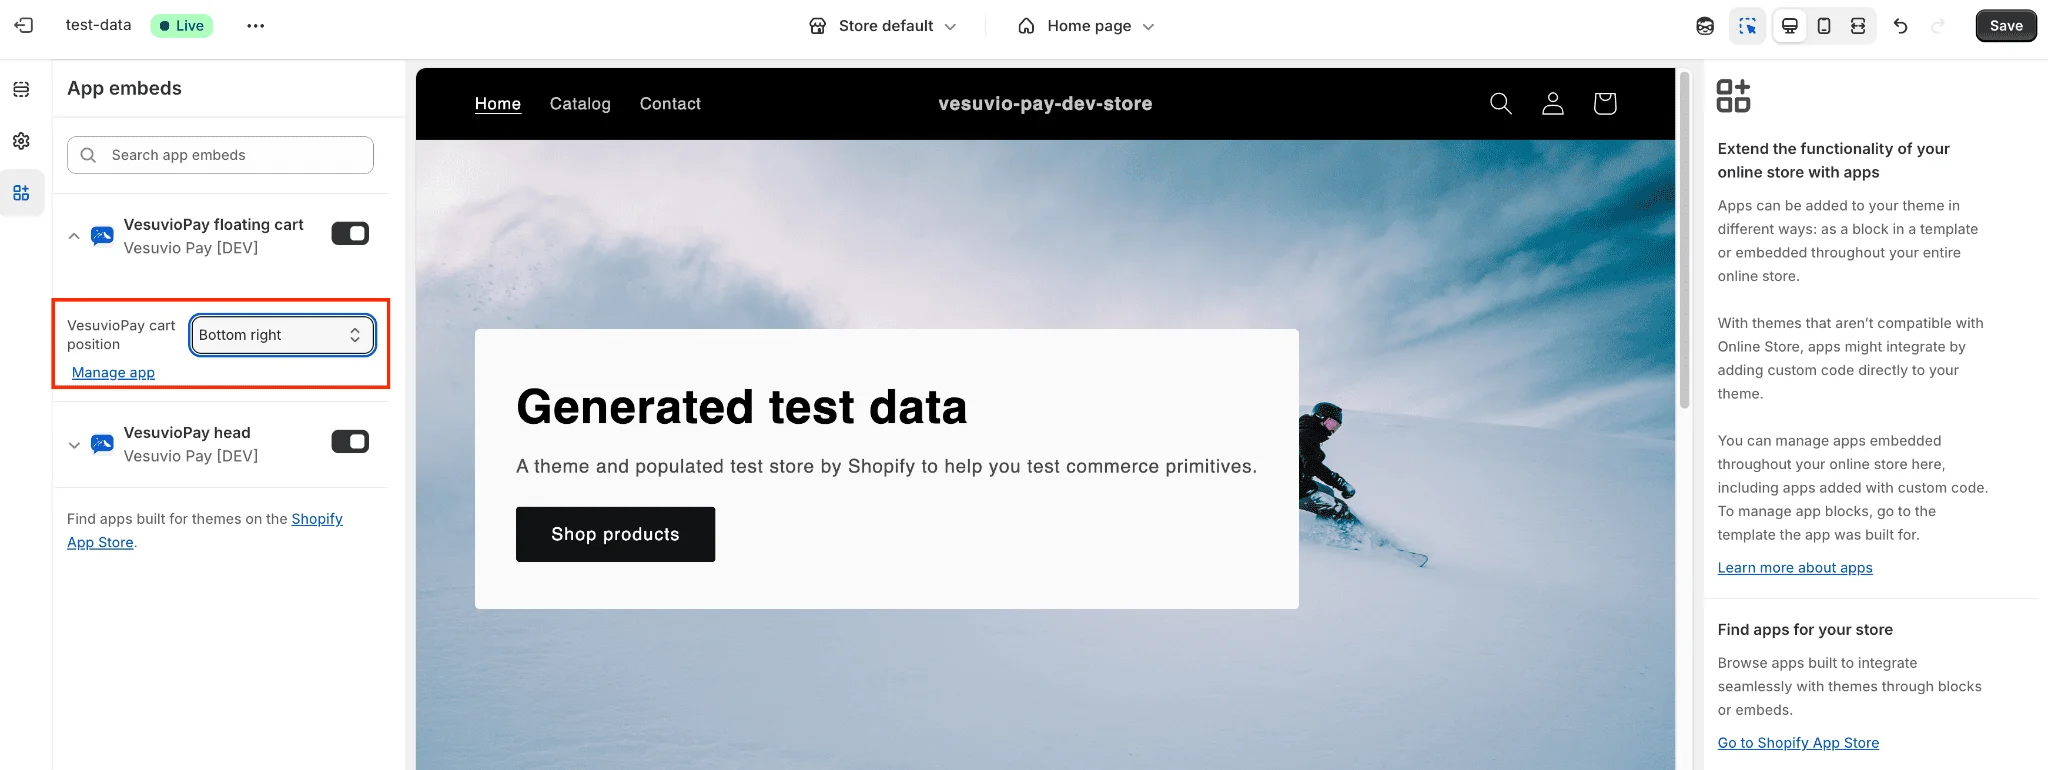Screen dimensions: 2048x770
Task: Follow the Manage app link
Action: point(113,373)
